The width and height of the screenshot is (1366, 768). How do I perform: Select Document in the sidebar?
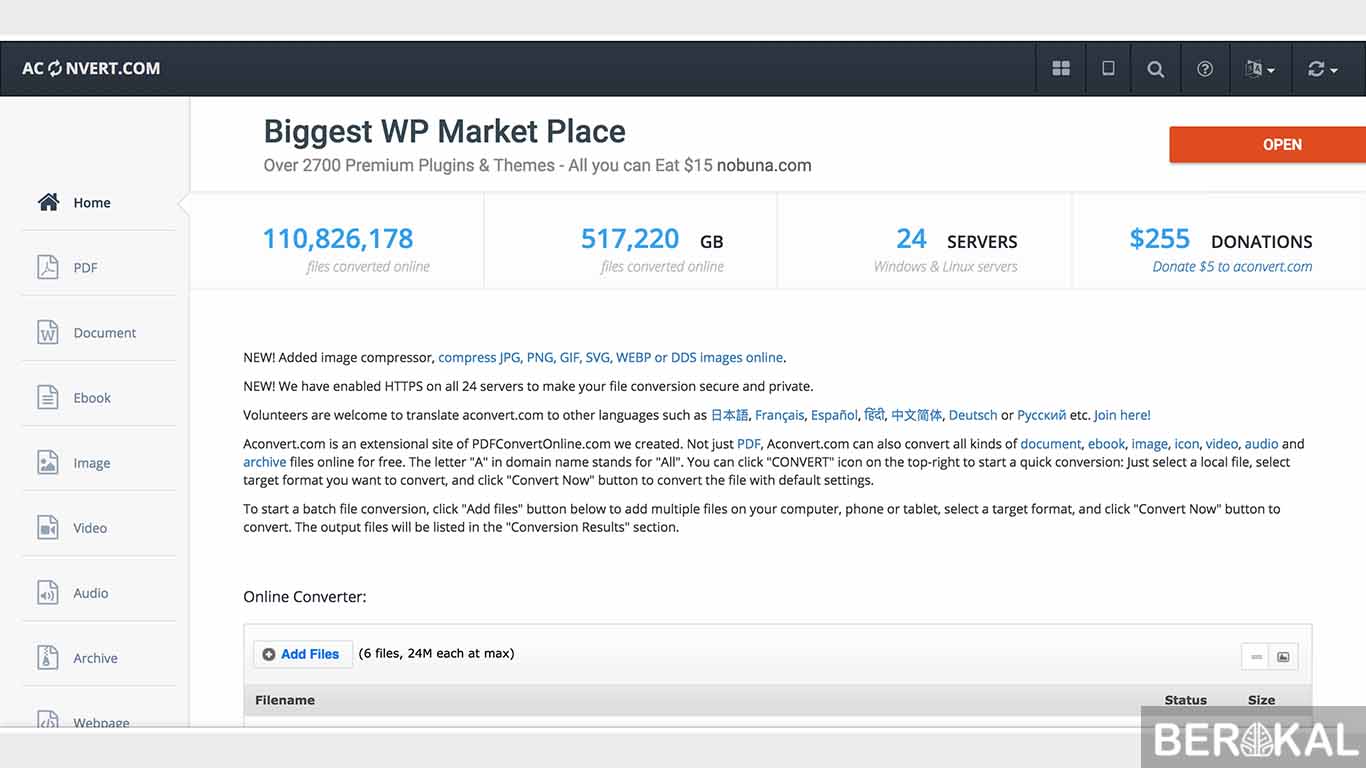coord(104,333)
